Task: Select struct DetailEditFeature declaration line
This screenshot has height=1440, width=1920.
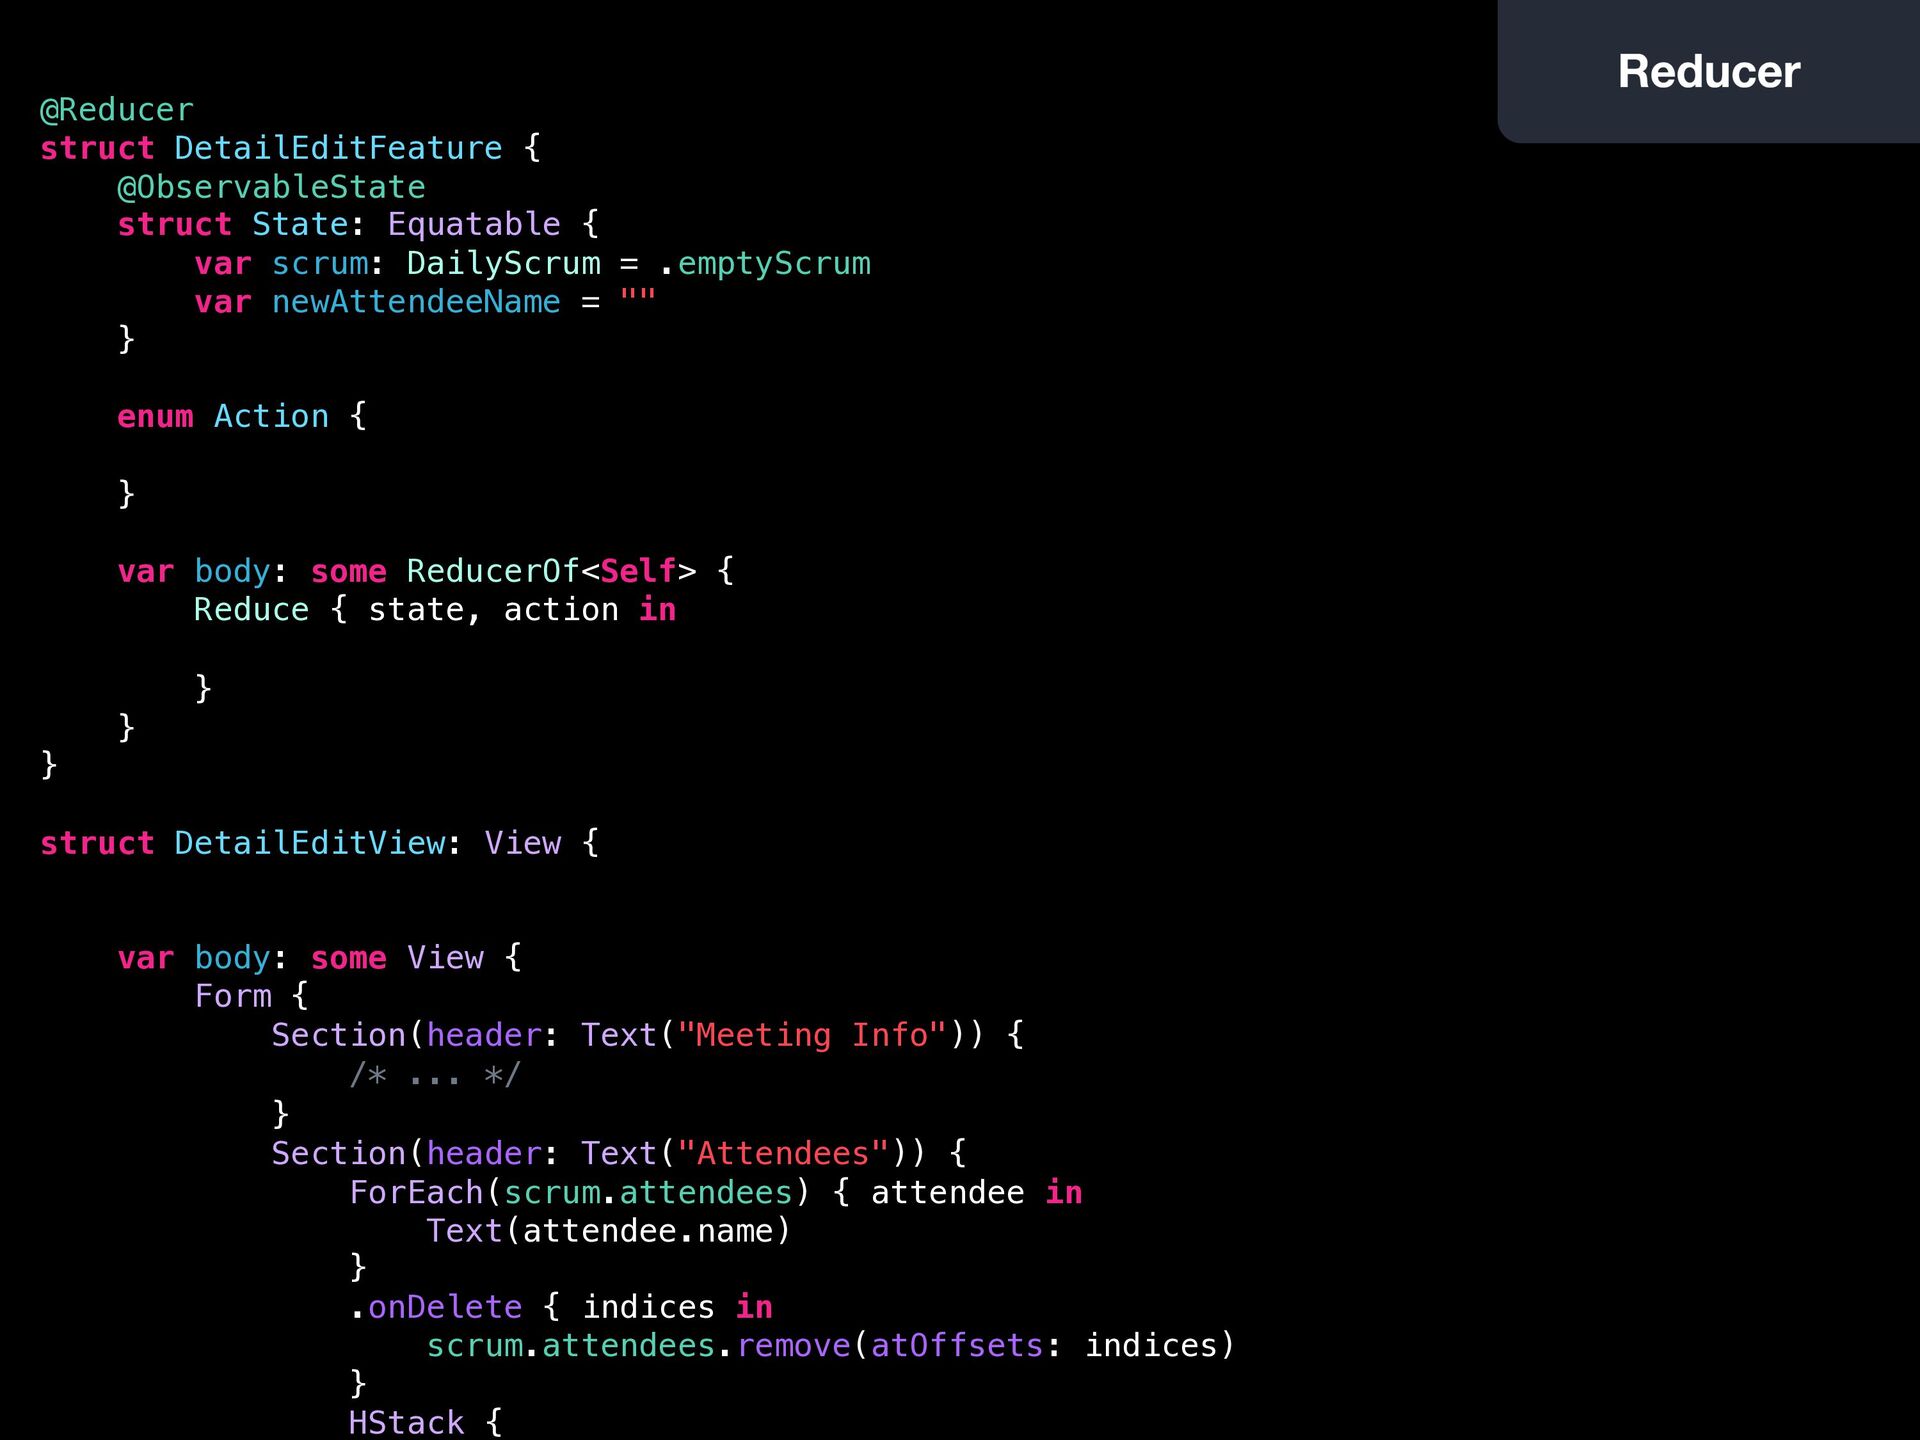Action: 290,148
